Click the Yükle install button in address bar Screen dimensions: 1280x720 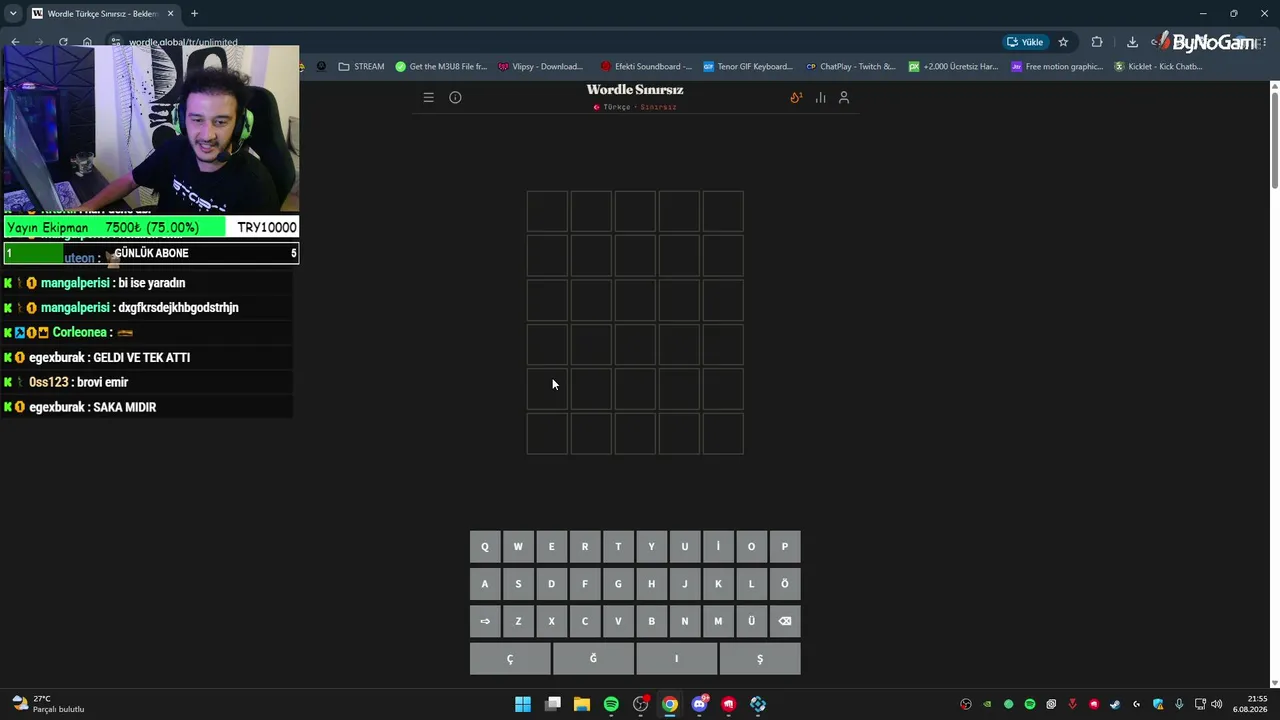[x=1025, y=42]
